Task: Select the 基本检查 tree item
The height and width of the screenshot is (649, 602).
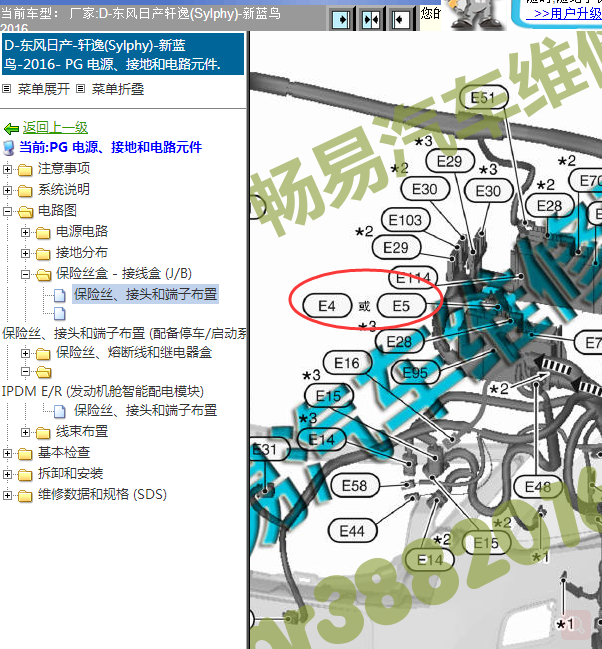Action: point(64,453)
